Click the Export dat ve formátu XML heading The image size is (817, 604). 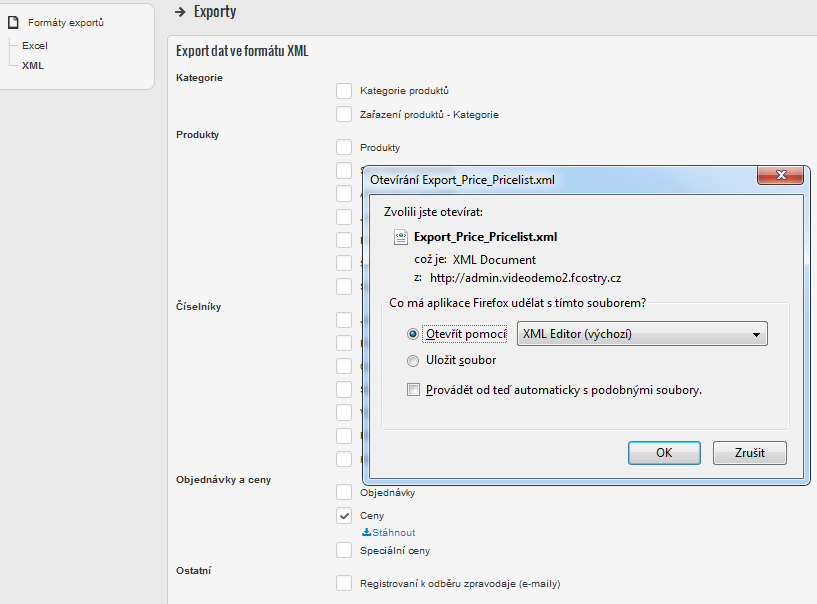click(242, 51)
